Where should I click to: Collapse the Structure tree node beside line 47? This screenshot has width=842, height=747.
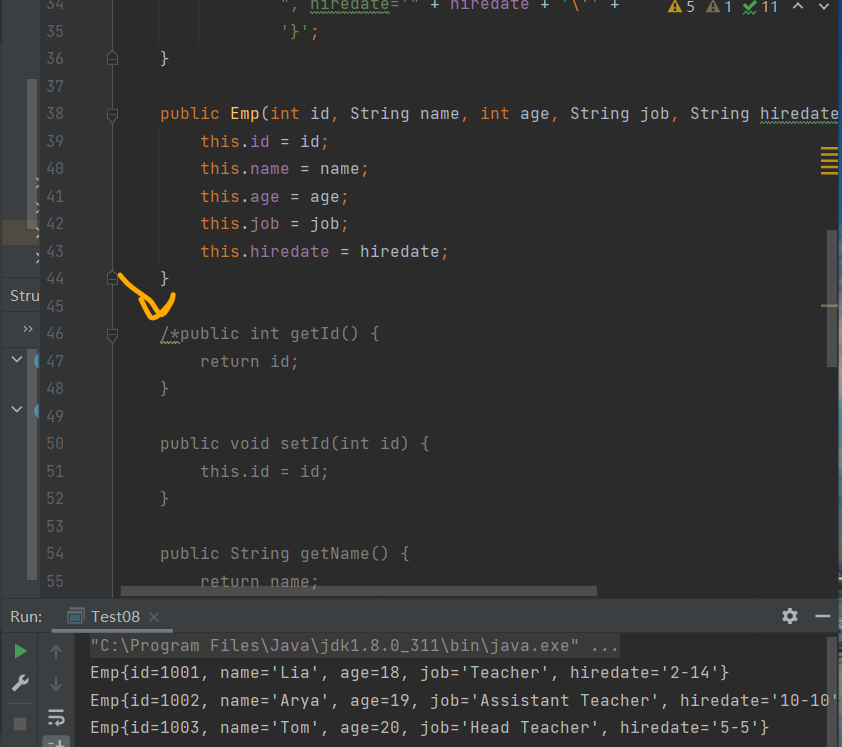click(x=17, y=359)
